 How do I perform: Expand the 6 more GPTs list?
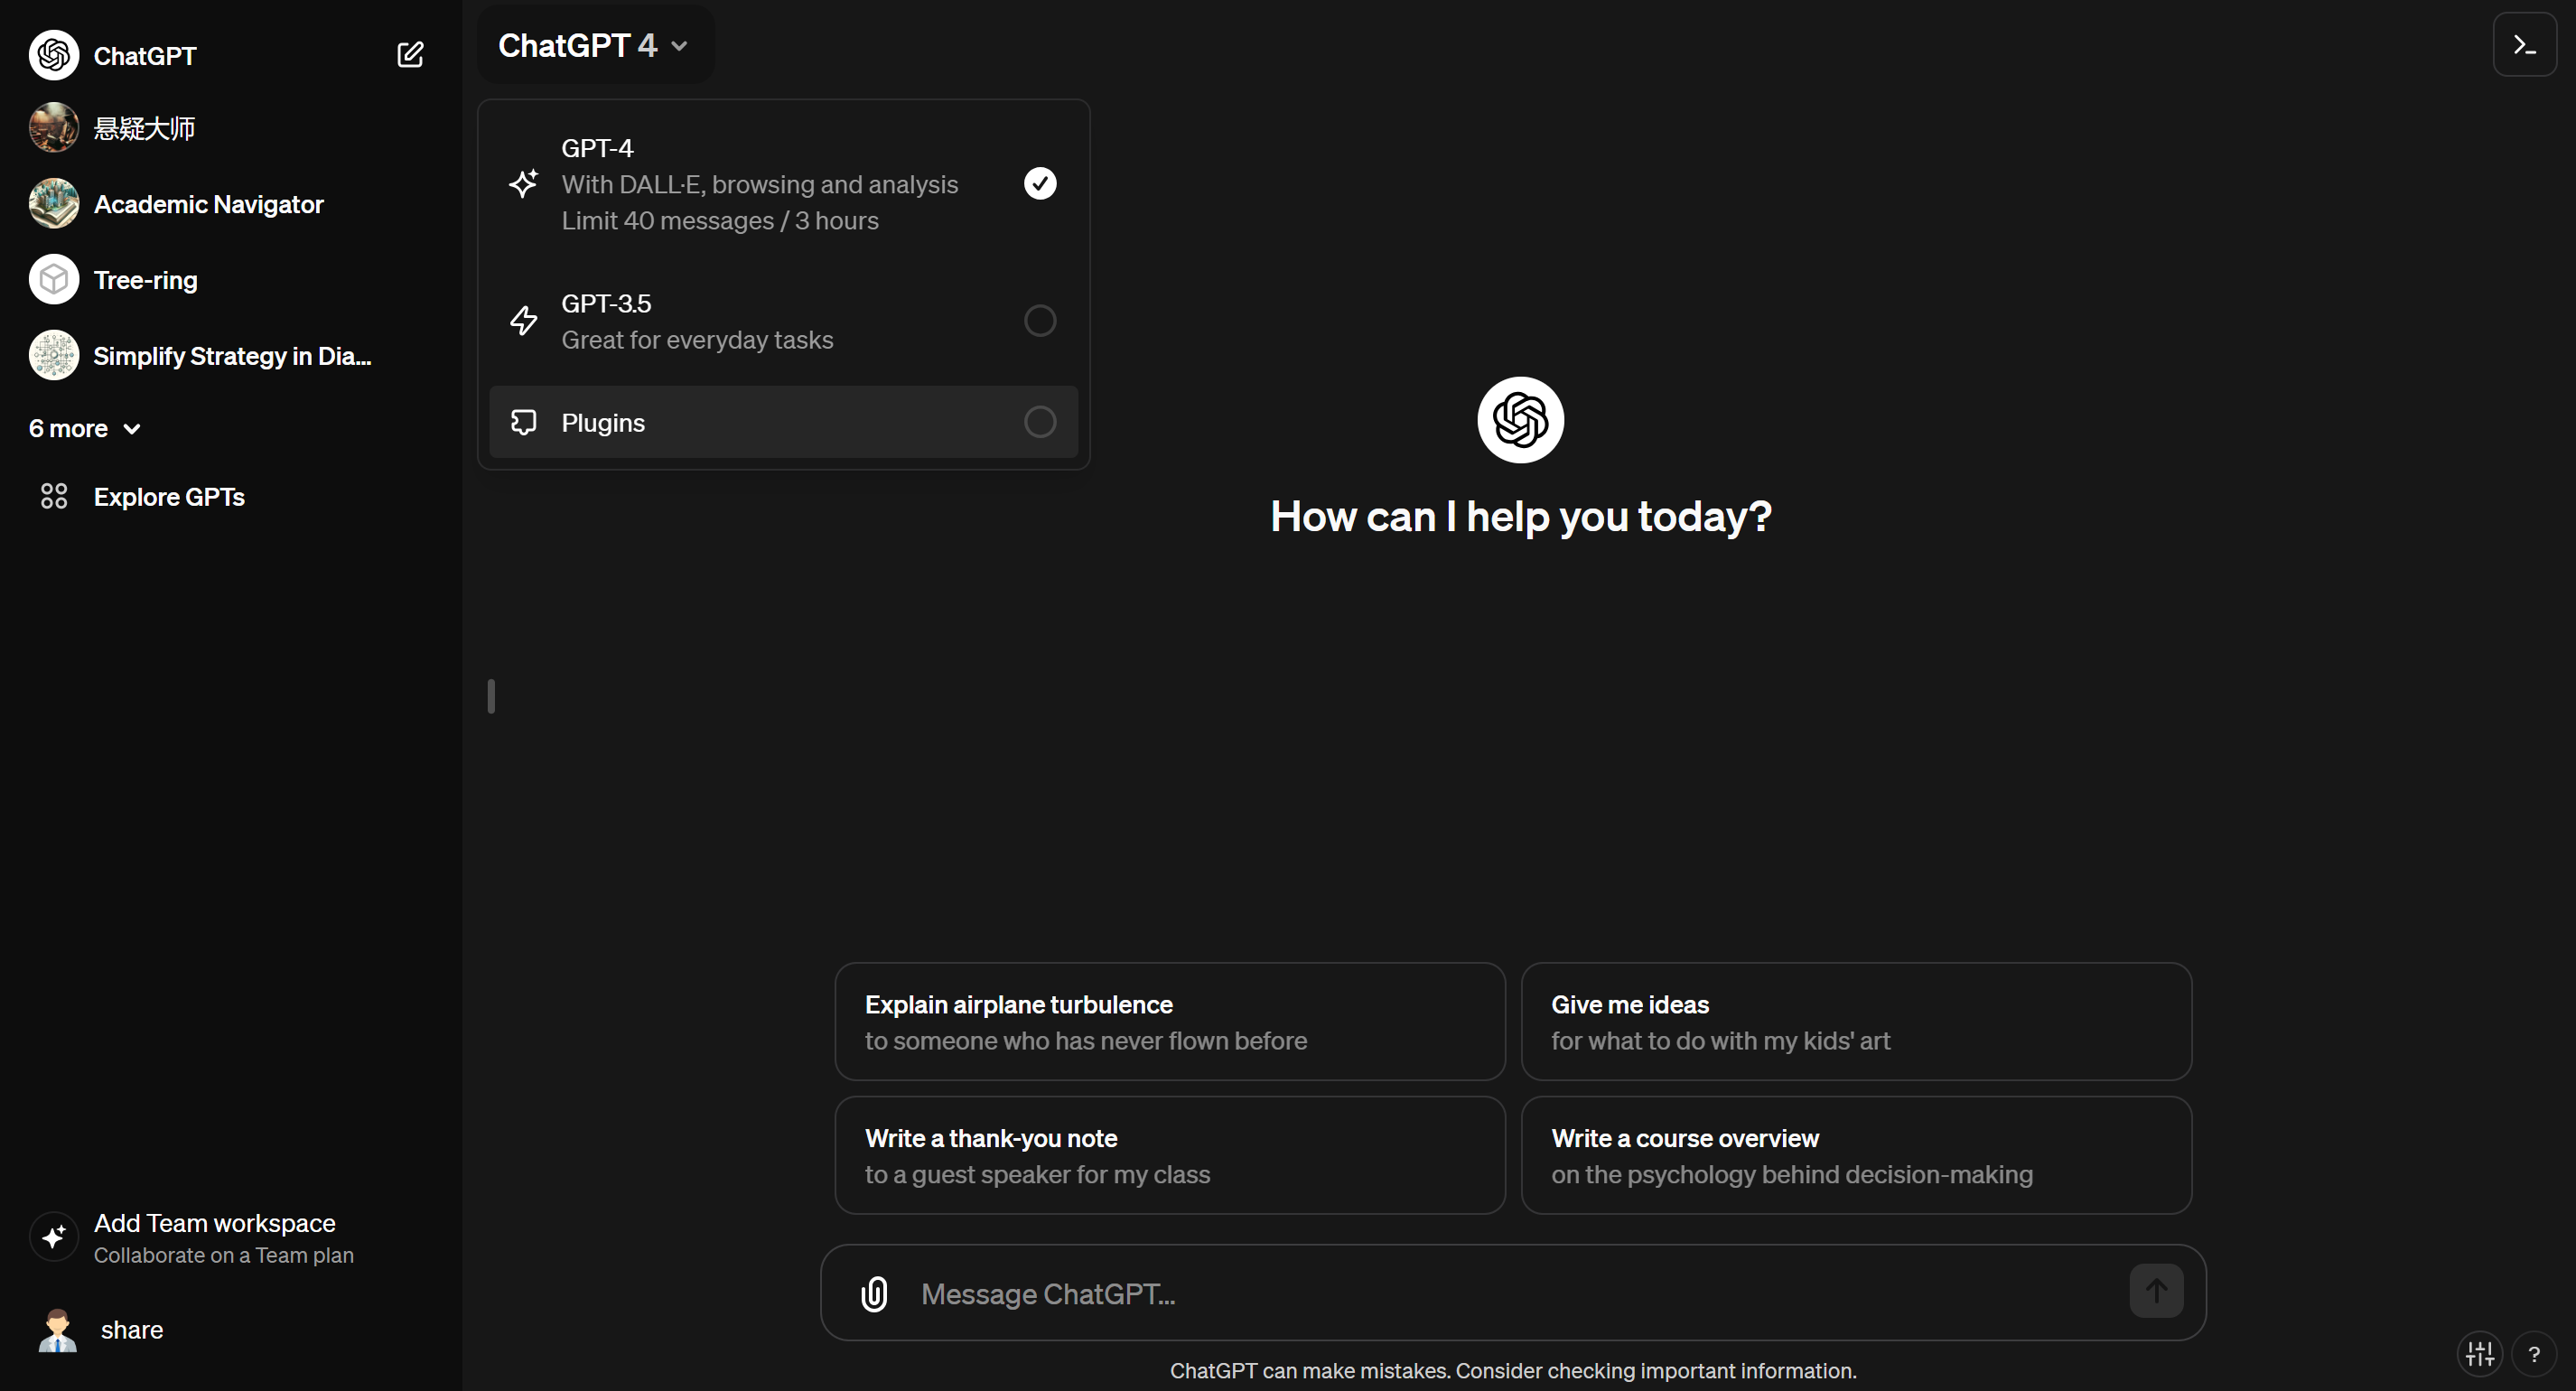pos(84,429)
